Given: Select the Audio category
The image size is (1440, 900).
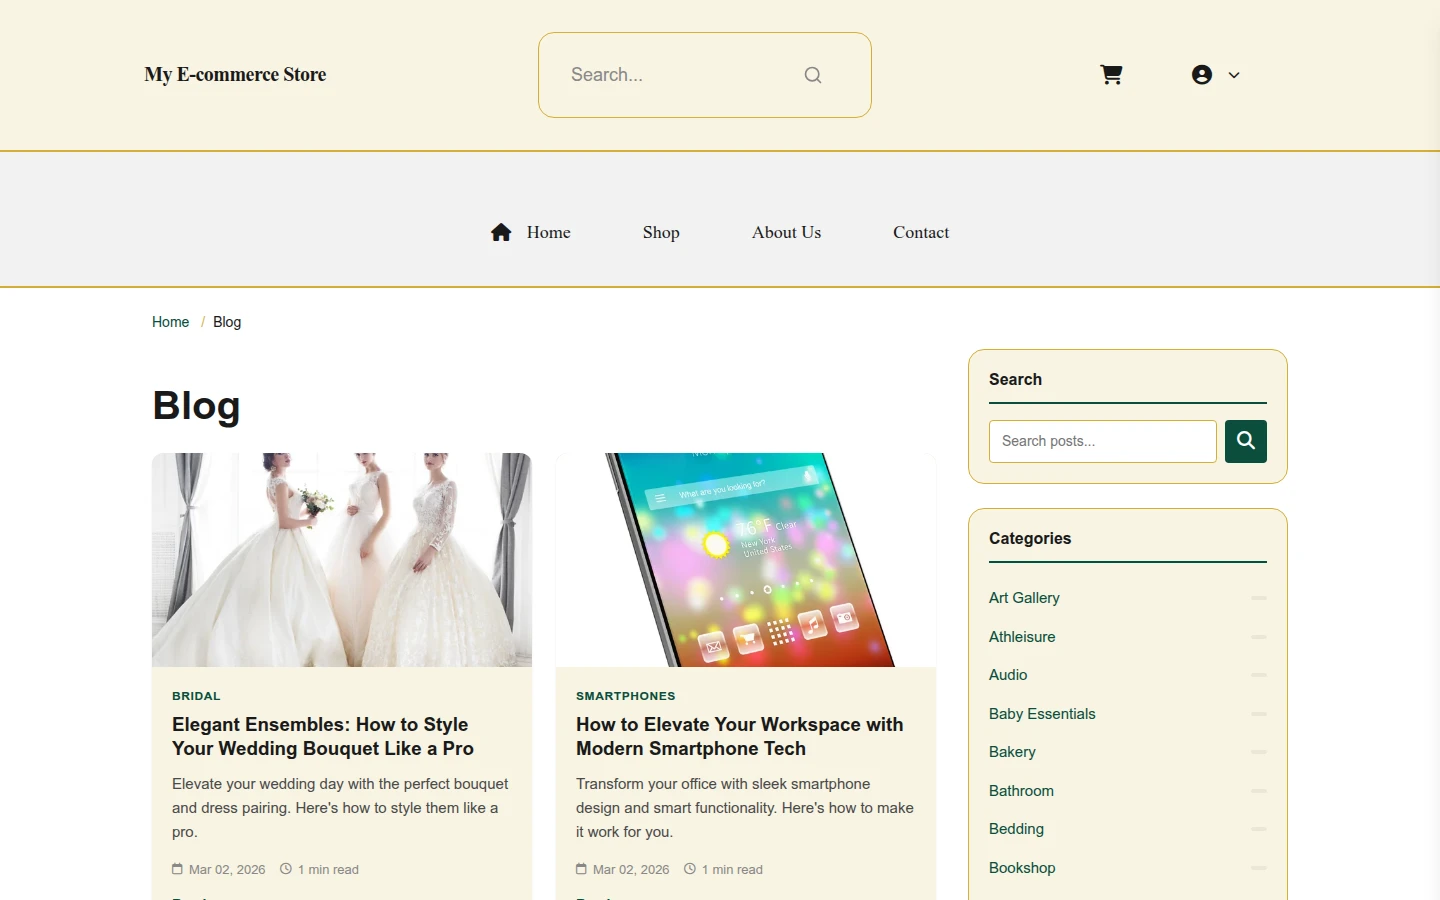Looking at the screenshot, I should coord(1008,675).
